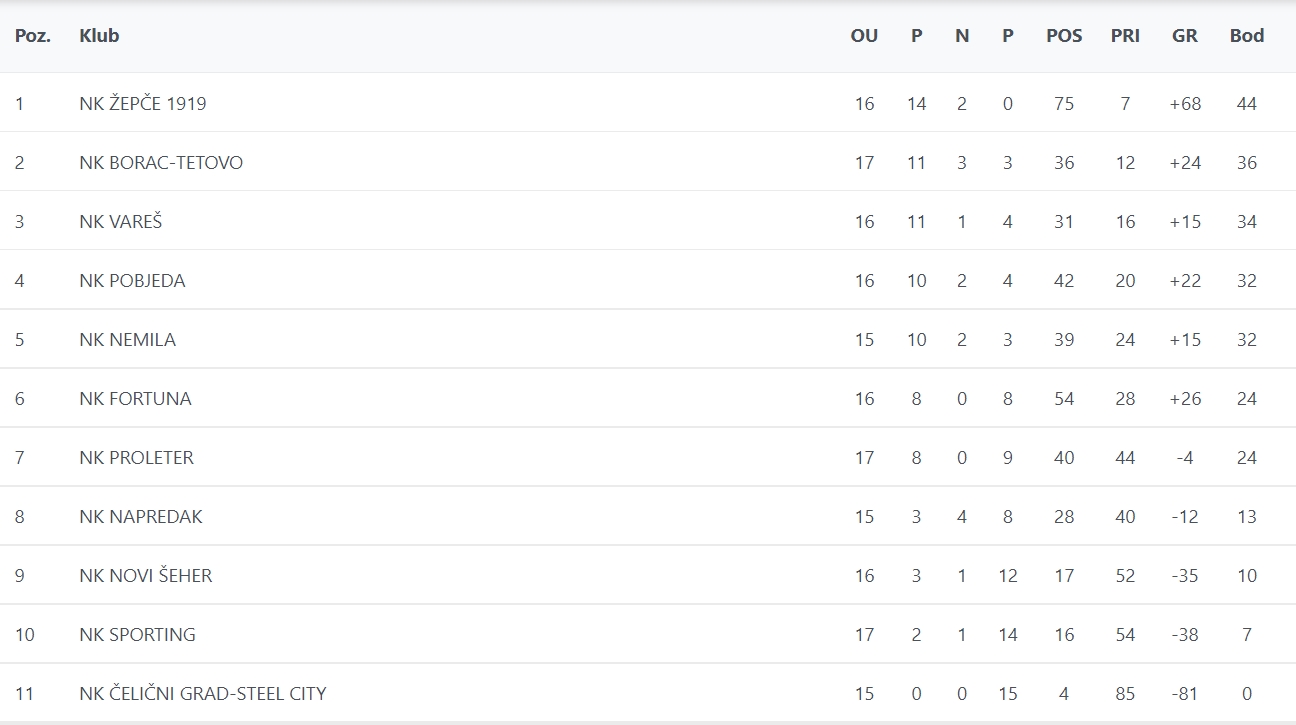1296x725 pixels.
Task: Click NK FORTUNA team name
Action: click(x=135, y=398)
